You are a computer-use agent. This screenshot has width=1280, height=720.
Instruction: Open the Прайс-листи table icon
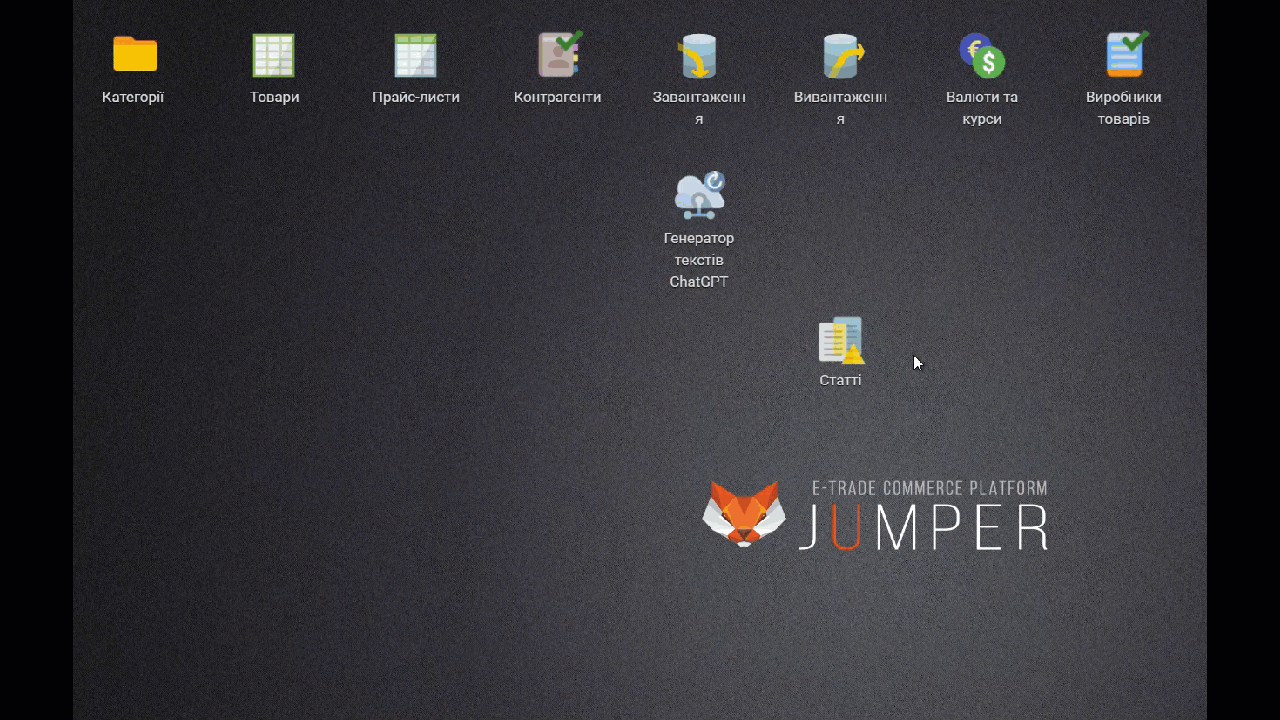click(415, 55)
